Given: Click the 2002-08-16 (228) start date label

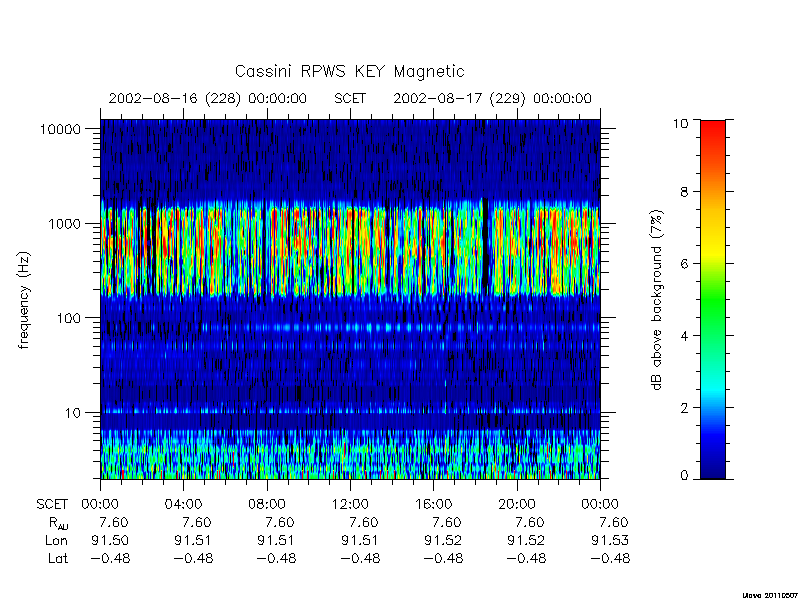Looking at the screenshot, I should (x=207, y=98).
